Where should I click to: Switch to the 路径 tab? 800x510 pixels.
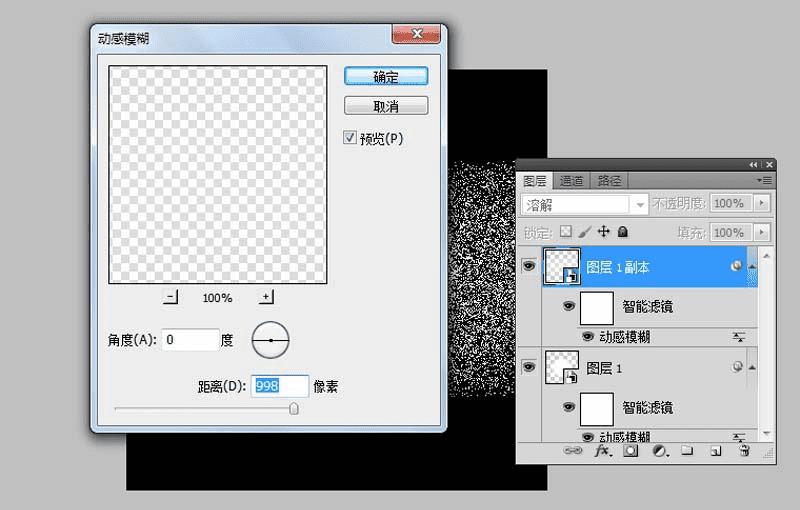[x=609, y=181]
